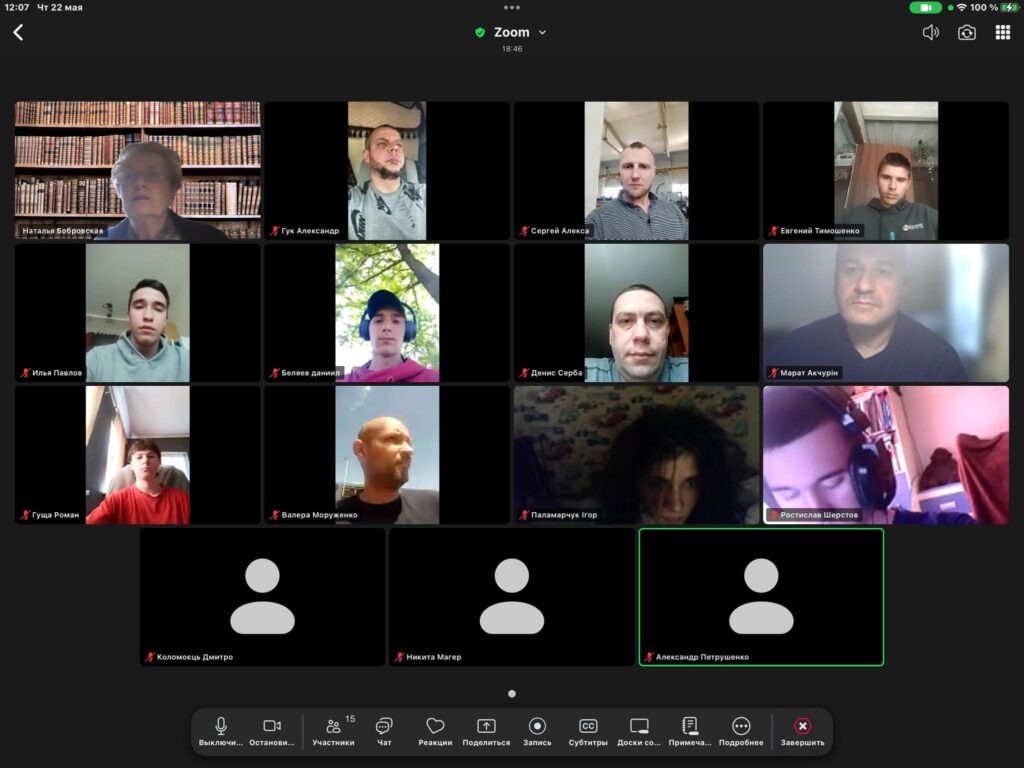Select Коломоєць Дмитро's avatar tile
The height and width of the screenshot is (768, 1024).
point(263,597)
